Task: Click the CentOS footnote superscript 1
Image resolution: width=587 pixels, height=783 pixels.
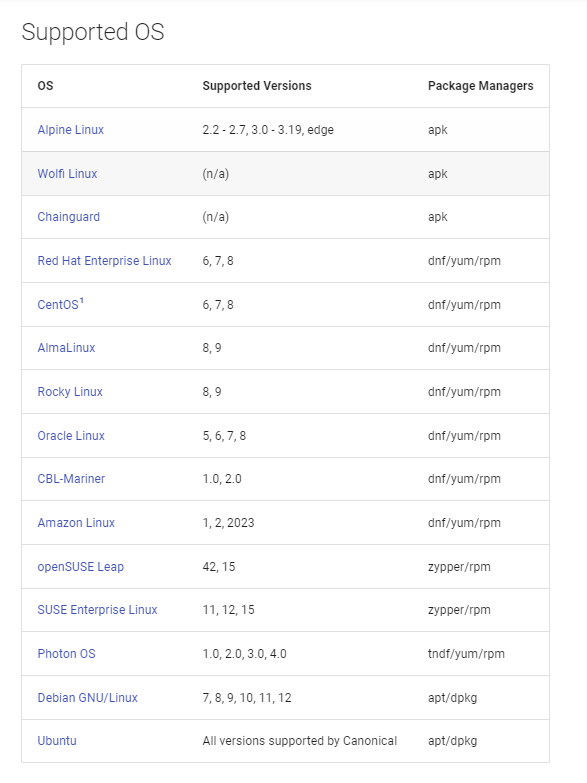Action: (x=82, y=301)
